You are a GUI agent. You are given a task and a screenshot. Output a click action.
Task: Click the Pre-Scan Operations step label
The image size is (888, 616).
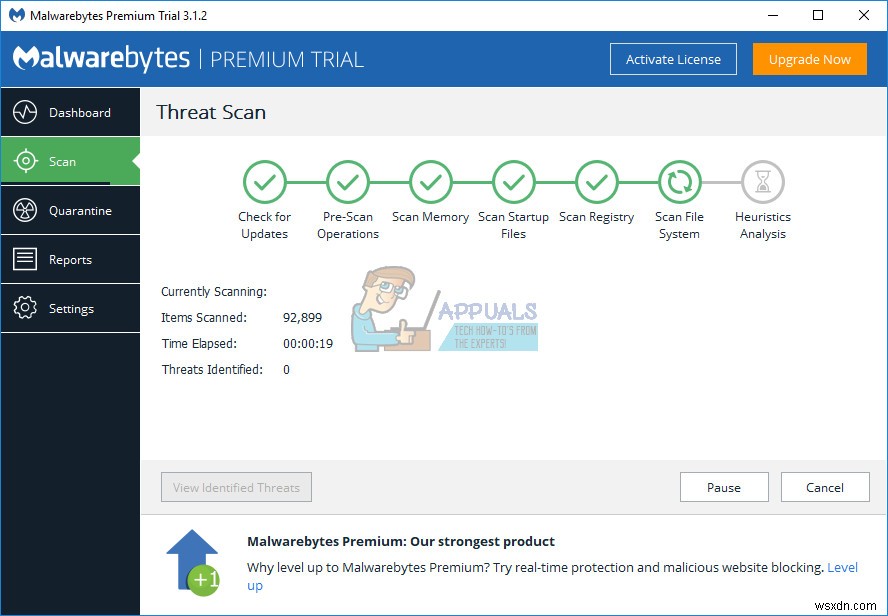click(x=348, y=225)
